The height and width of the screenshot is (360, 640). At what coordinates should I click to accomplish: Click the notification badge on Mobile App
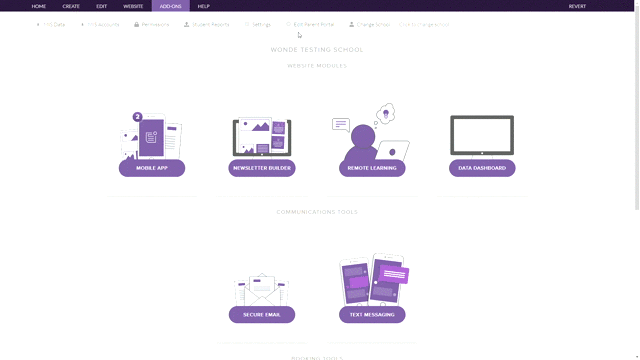[138, 117]
